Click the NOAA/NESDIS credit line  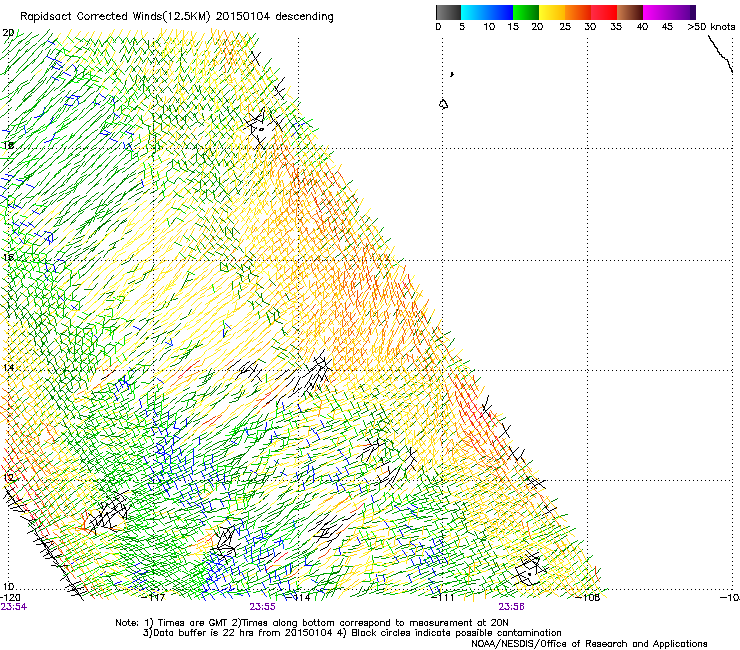coord(589,644)
